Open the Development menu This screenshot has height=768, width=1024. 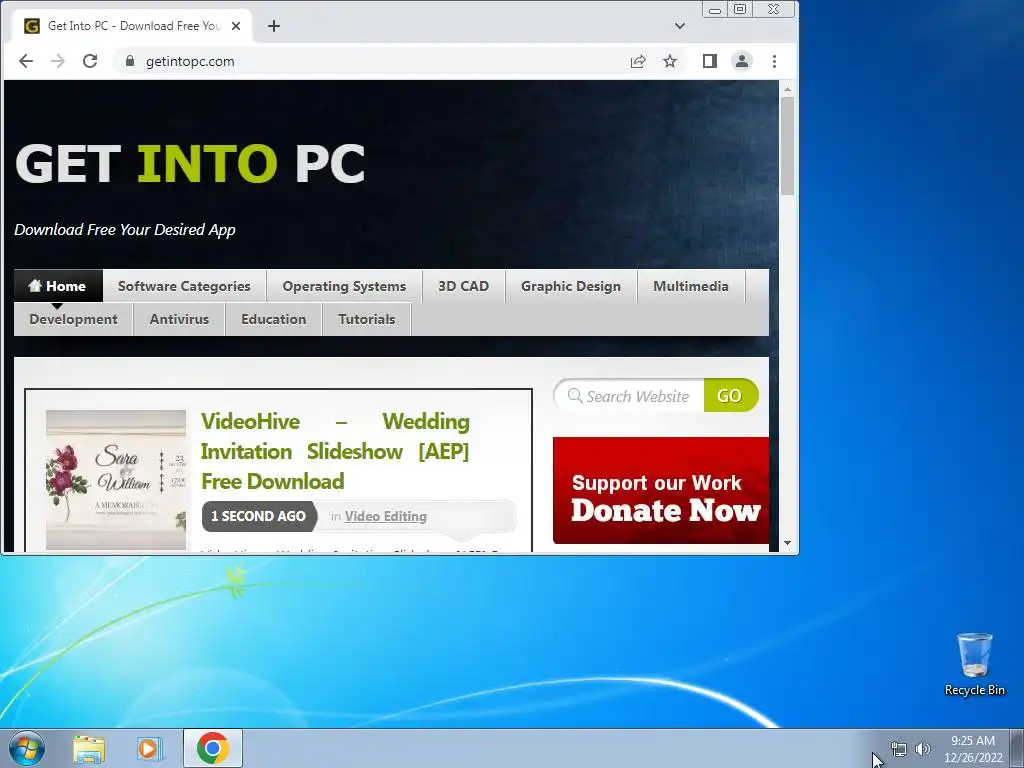(x=73, y=319)
